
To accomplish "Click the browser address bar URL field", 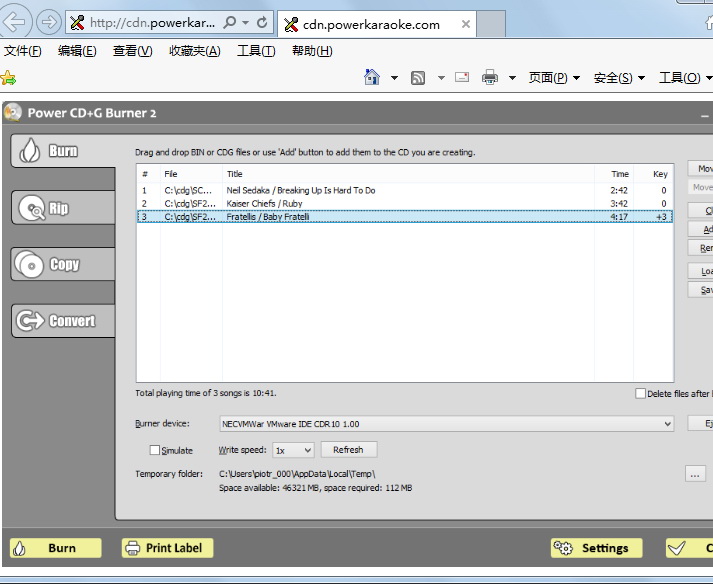I will [x=152, y=22].
